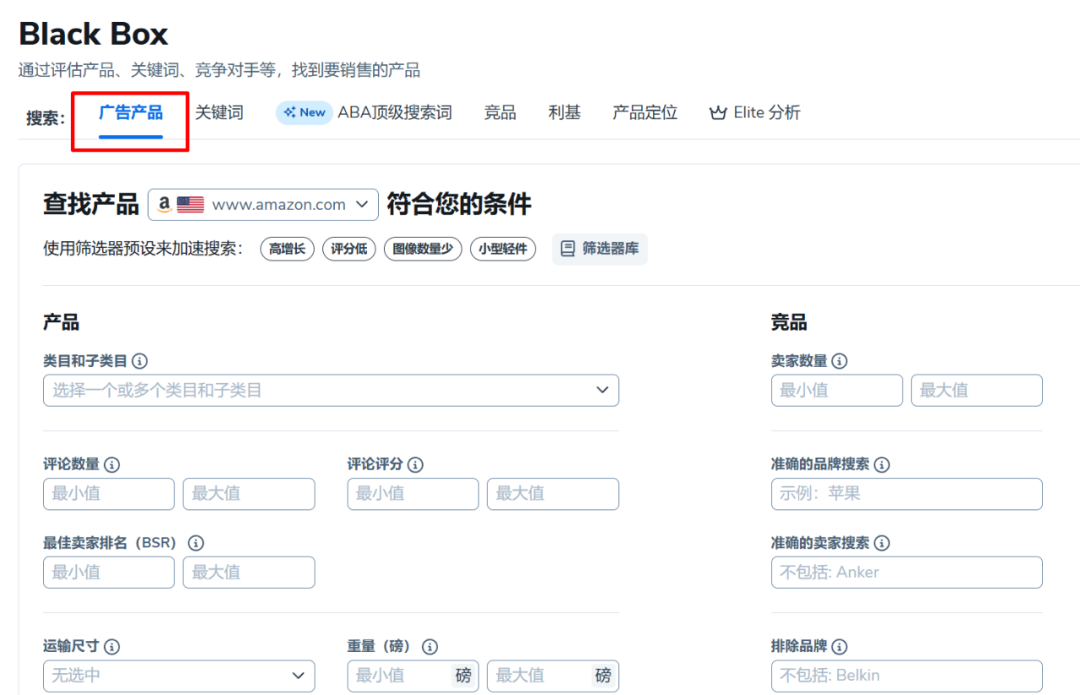Click the info icon next to 类目和子类目
1080x695 pixels.
[x=139, y=361]
